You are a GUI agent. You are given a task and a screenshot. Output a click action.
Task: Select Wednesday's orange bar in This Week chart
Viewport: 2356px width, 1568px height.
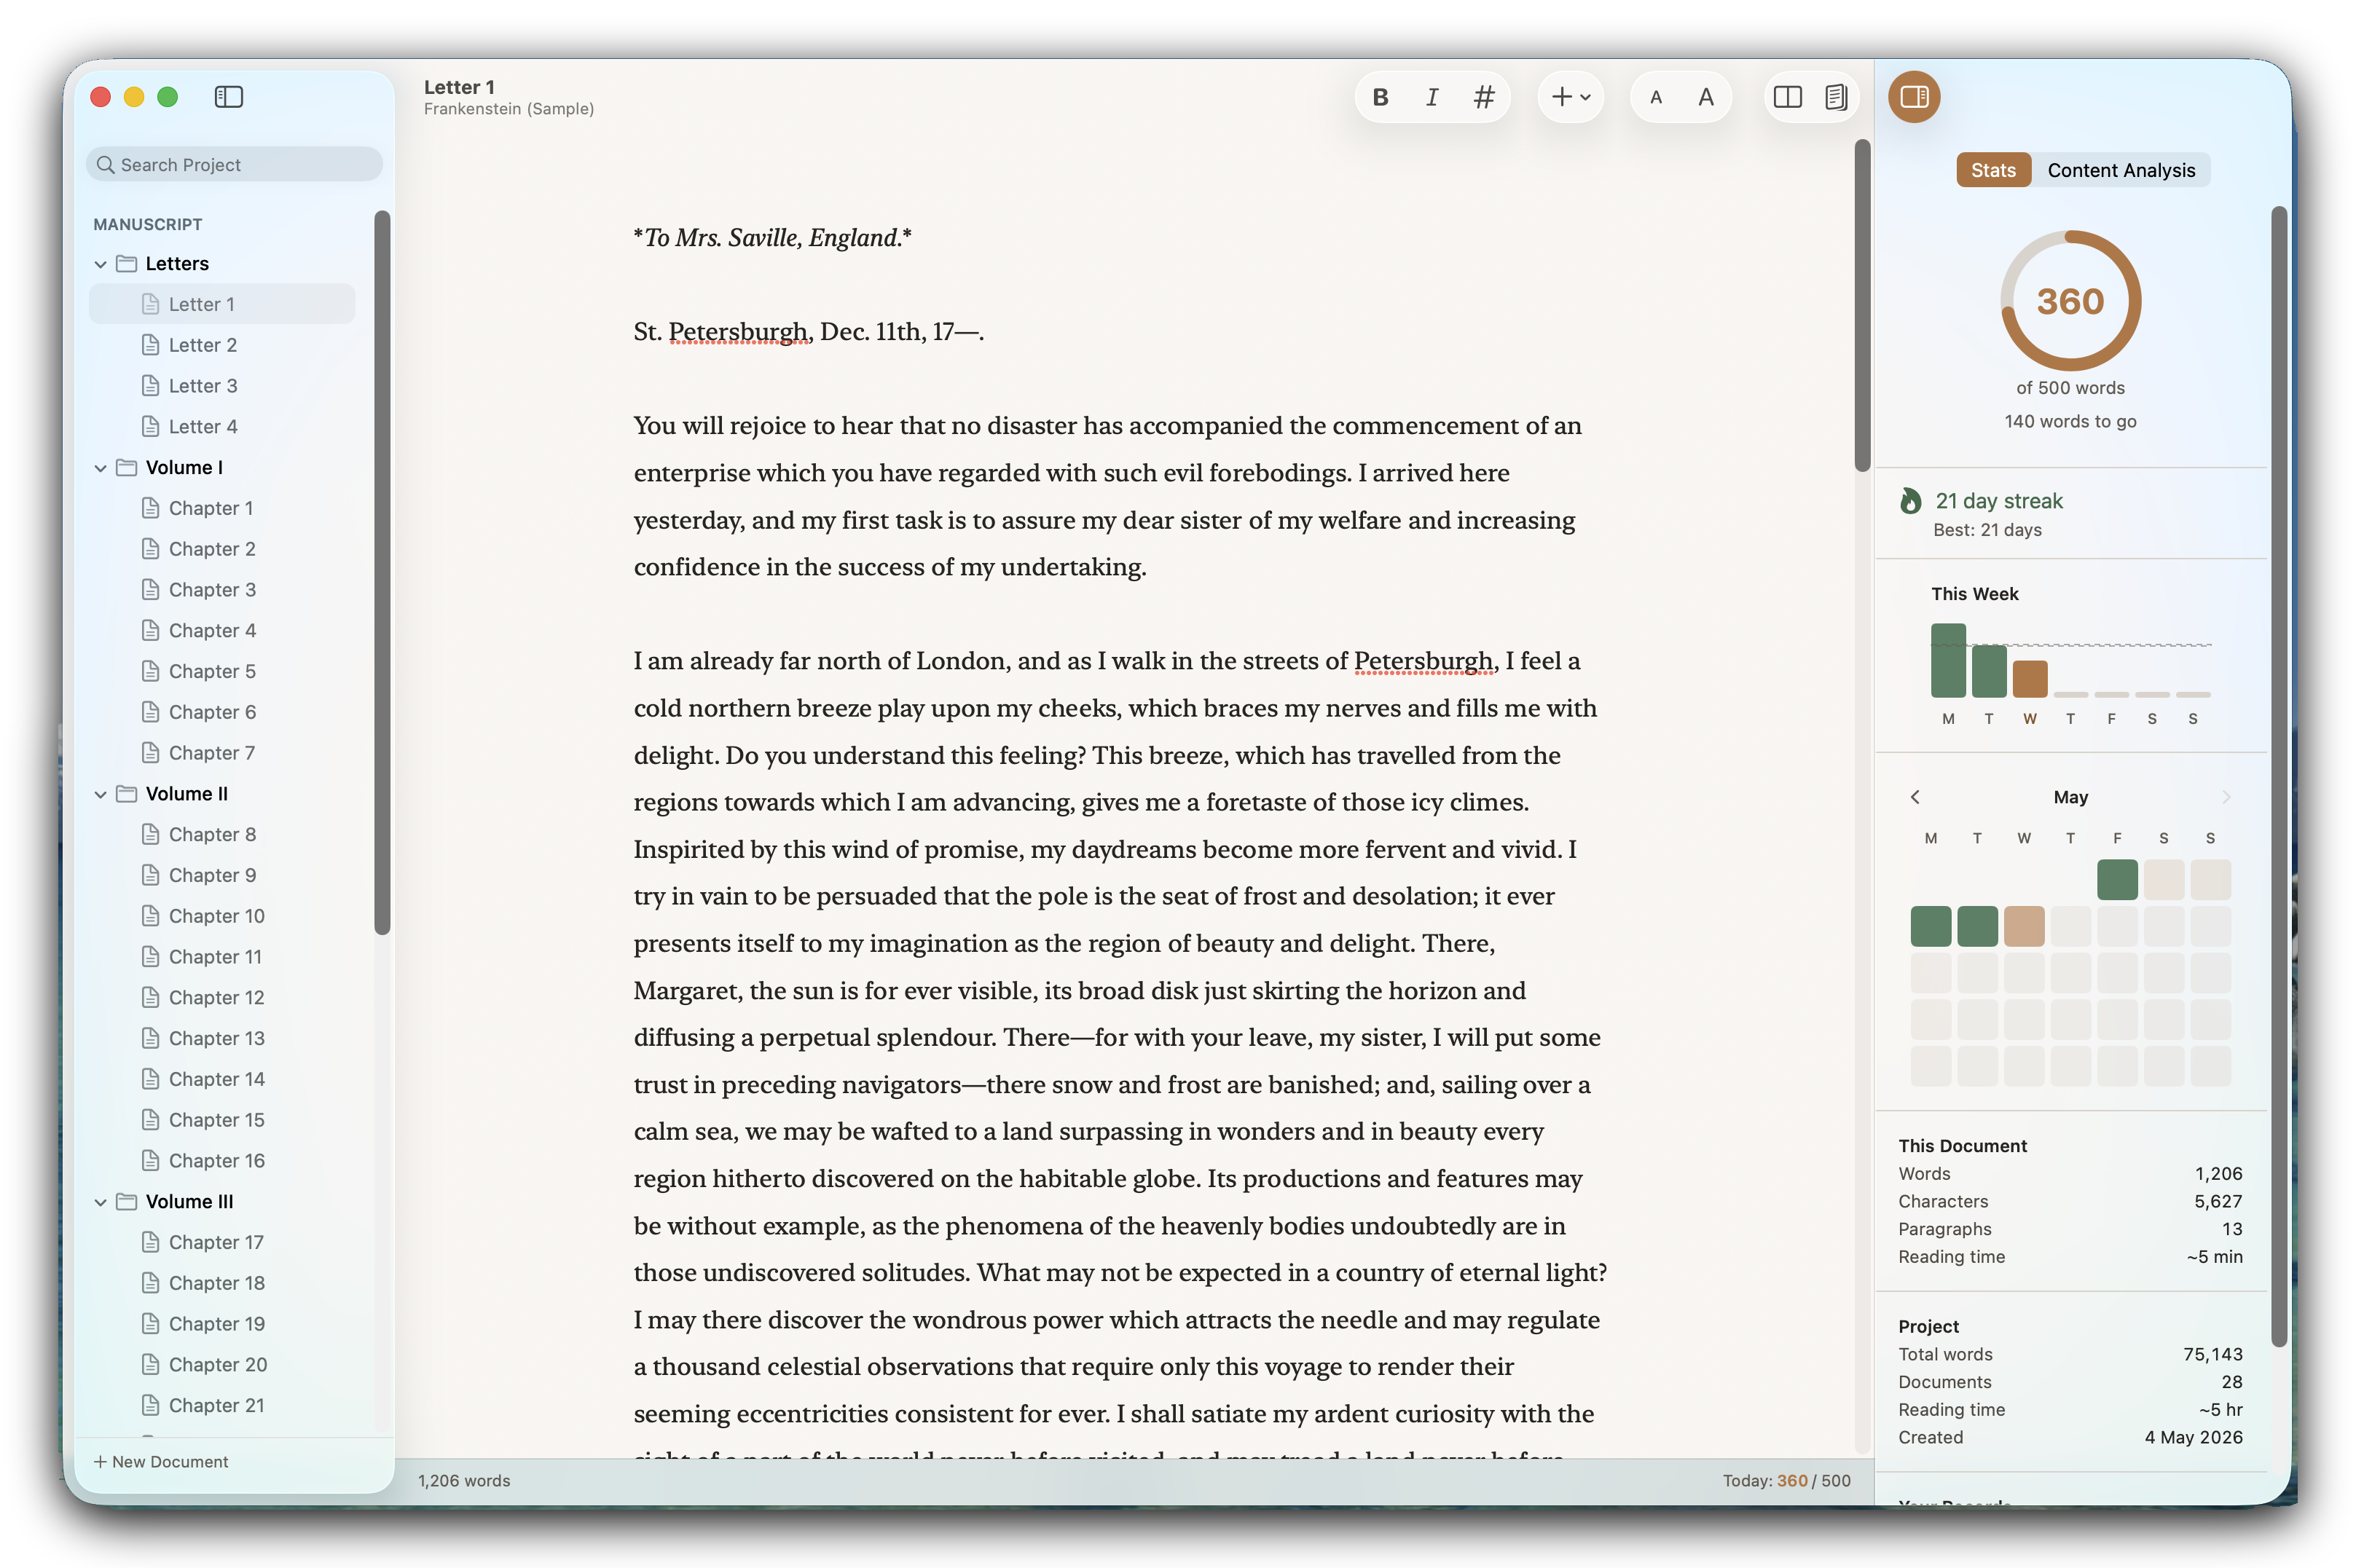[x=2030, y=679]
